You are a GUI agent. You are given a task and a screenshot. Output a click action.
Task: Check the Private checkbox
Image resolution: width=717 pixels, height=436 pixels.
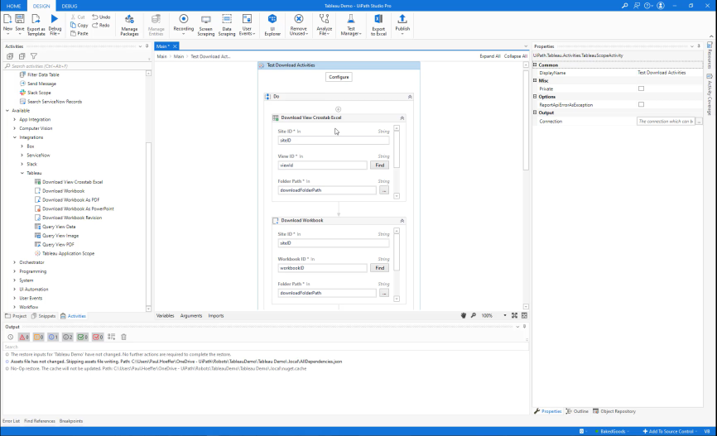pos(641,89)
